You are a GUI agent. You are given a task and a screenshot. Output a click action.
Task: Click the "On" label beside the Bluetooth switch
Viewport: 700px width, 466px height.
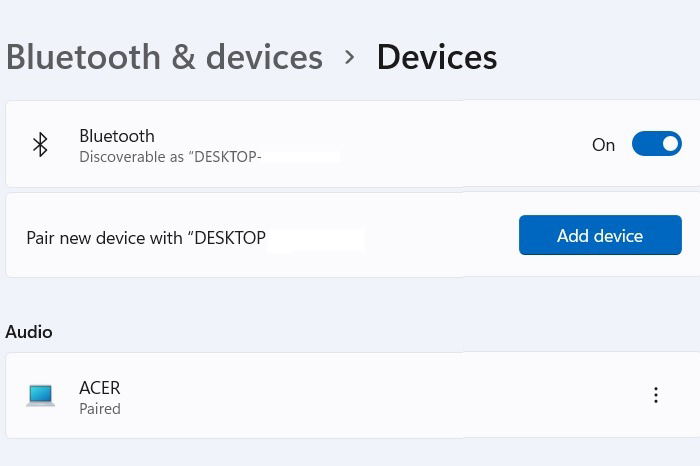pos(603,145)
